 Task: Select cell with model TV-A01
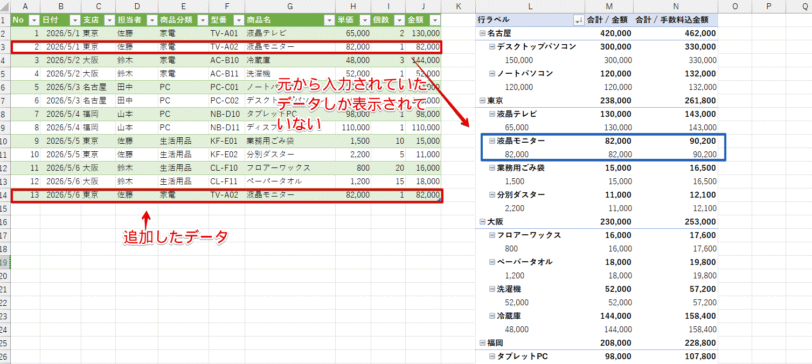(x=226, y=33)
